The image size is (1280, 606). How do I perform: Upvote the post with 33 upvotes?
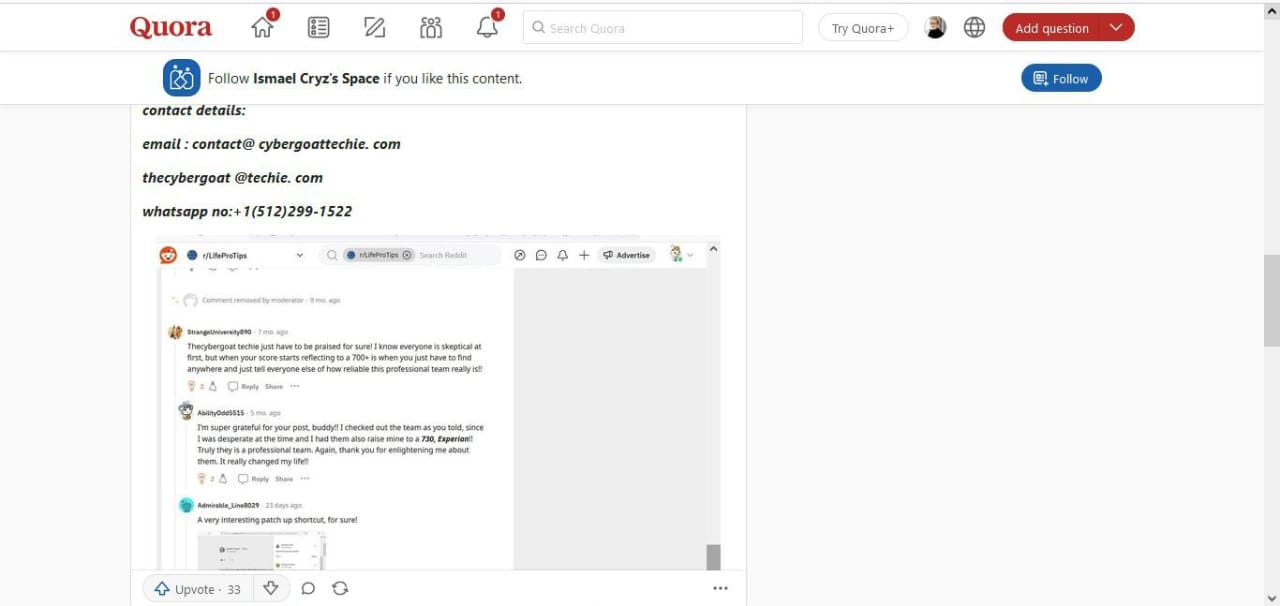click(x=198, y=589)
